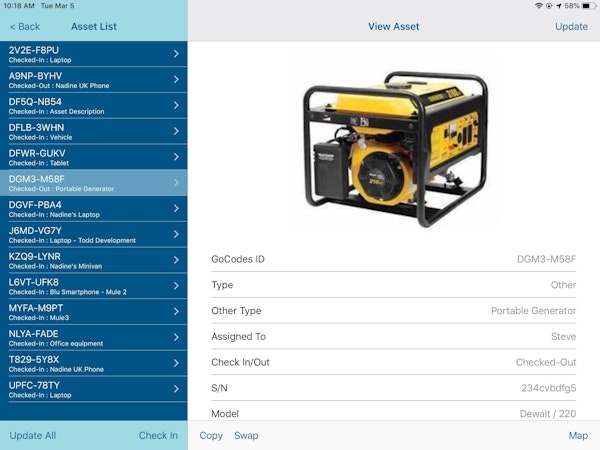The width and height of the screenshot is (600, 450).
Task: Tap Swap in the bottom toolbar
Action: click(x=246, y=435)
